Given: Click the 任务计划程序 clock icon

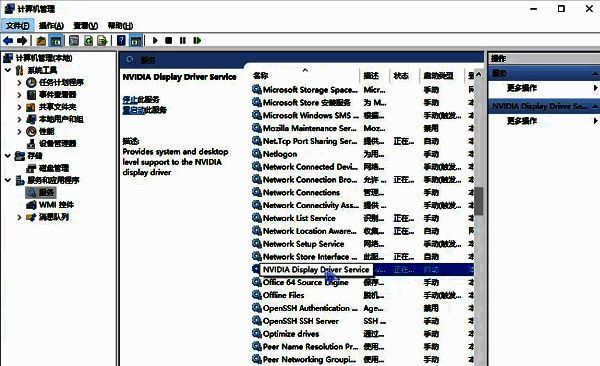Looking at the screenshot, I should point(31,82).
